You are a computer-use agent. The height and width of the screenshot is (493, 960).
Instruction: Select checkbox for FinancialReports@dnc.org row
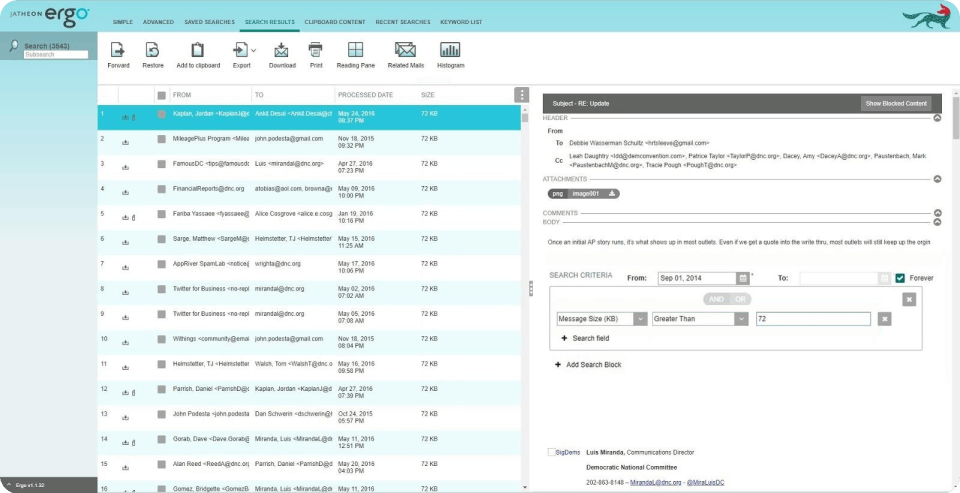coord(162,189)
